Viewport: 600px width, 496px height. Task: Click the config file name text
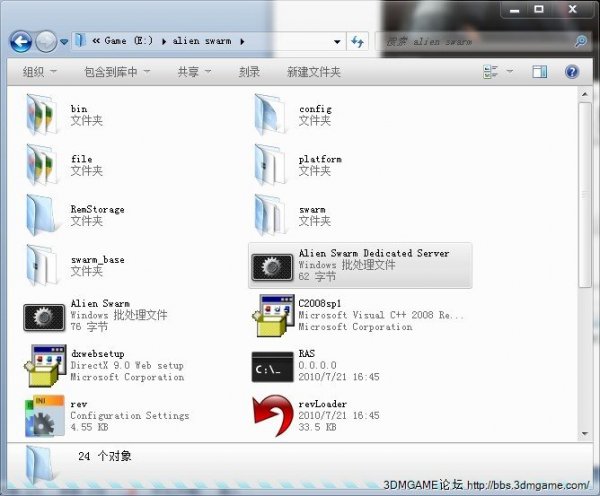click(x=315, y=109)
